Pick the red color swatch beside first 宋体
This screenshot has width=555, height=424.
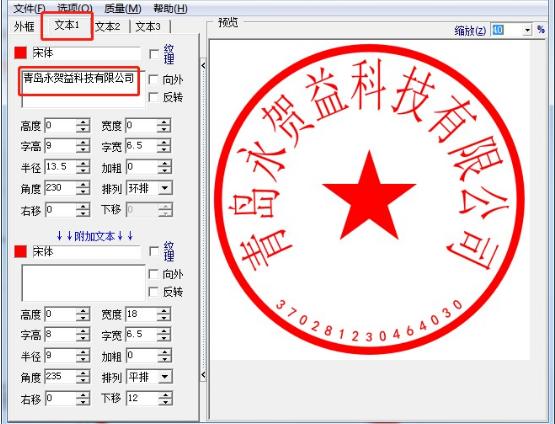(x=21, y=53)
